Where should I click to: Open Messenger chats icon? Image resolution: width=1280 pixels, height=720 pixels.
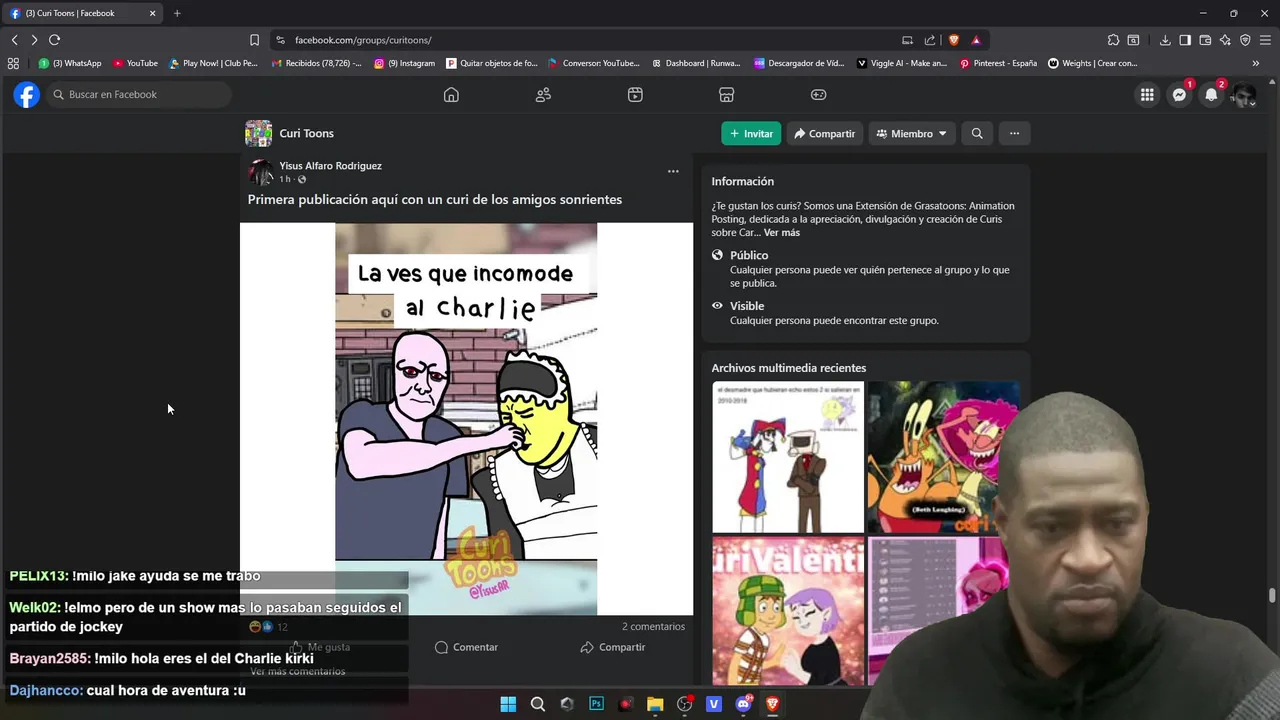(1180, 94)
